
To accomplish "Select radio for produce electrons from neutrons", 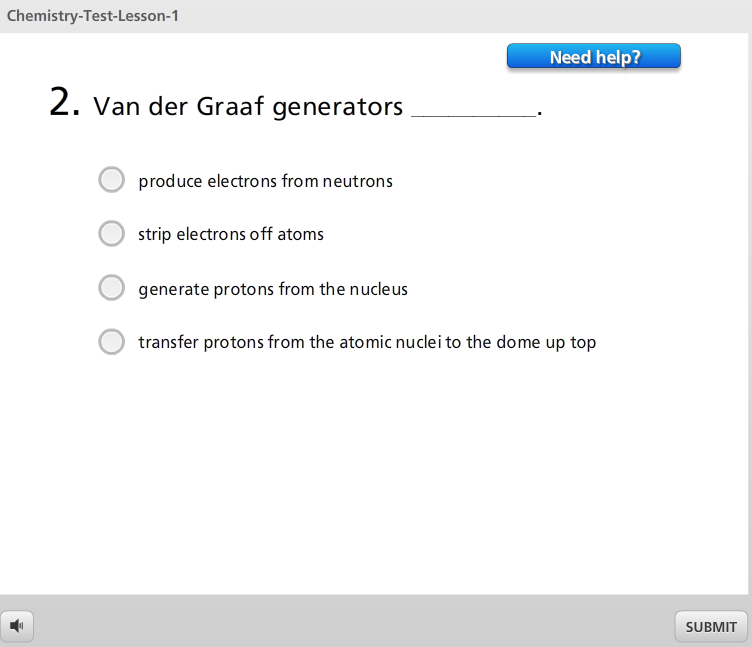I will [x=112, y=180].
